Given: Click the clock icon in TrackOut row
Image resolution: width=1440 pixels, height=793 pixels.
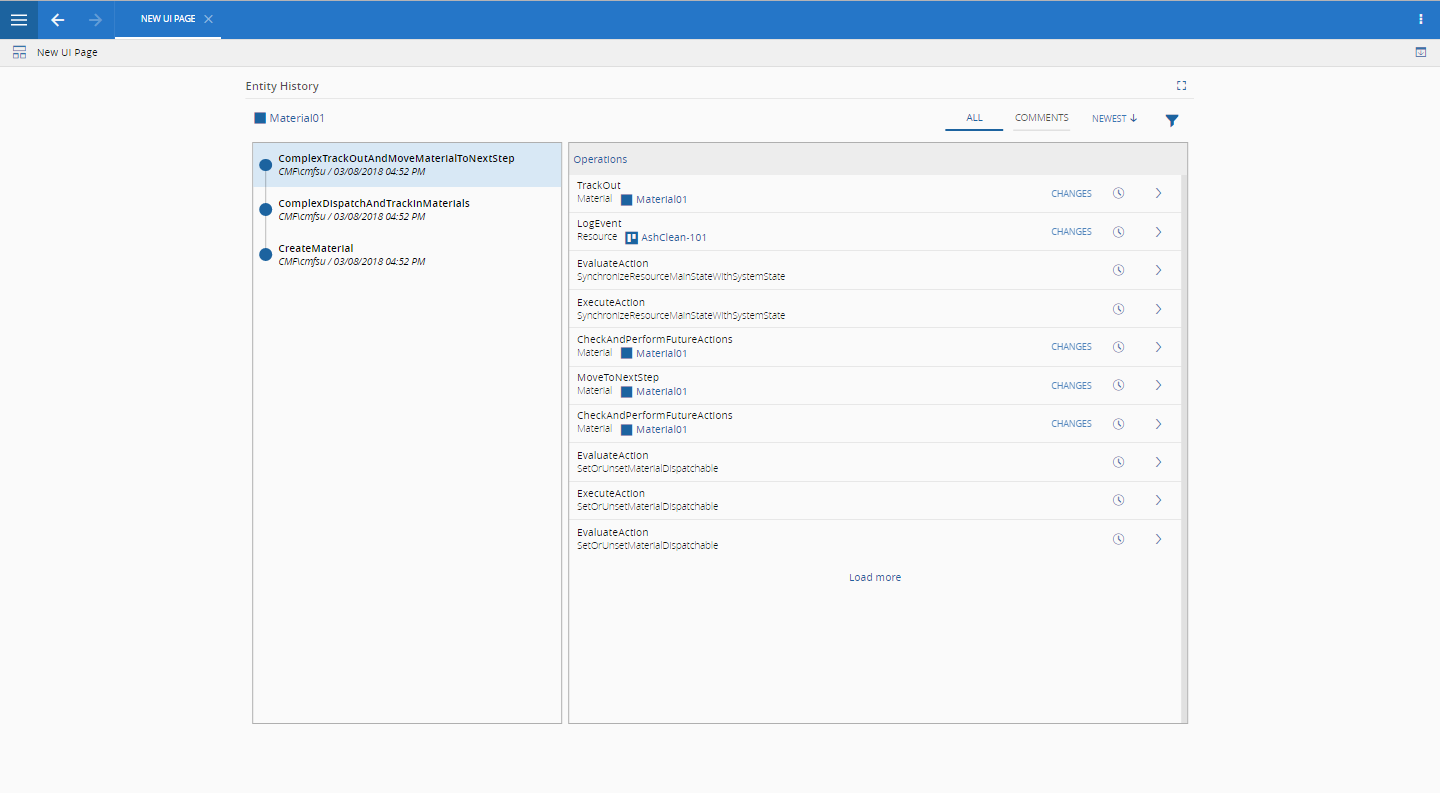Looking at the screenshot, I should pyautogui.click(x=1118, y=193).
